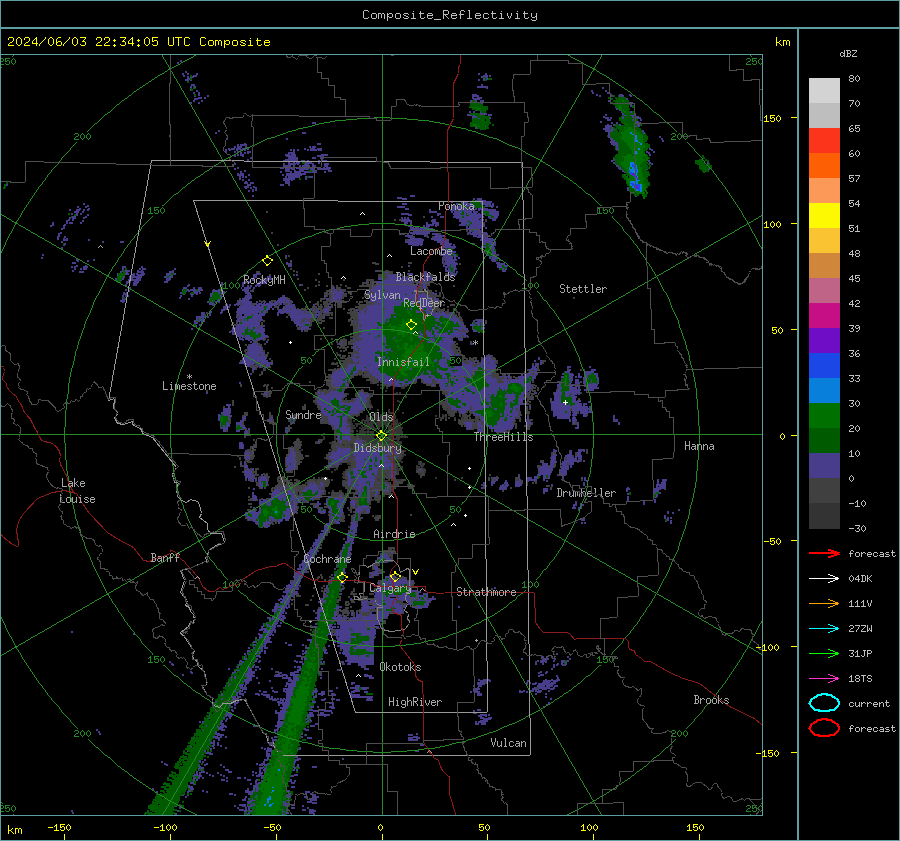The image size is (900, 841).
Task: Click the Sylvan label
Action: tap(382, 295)
